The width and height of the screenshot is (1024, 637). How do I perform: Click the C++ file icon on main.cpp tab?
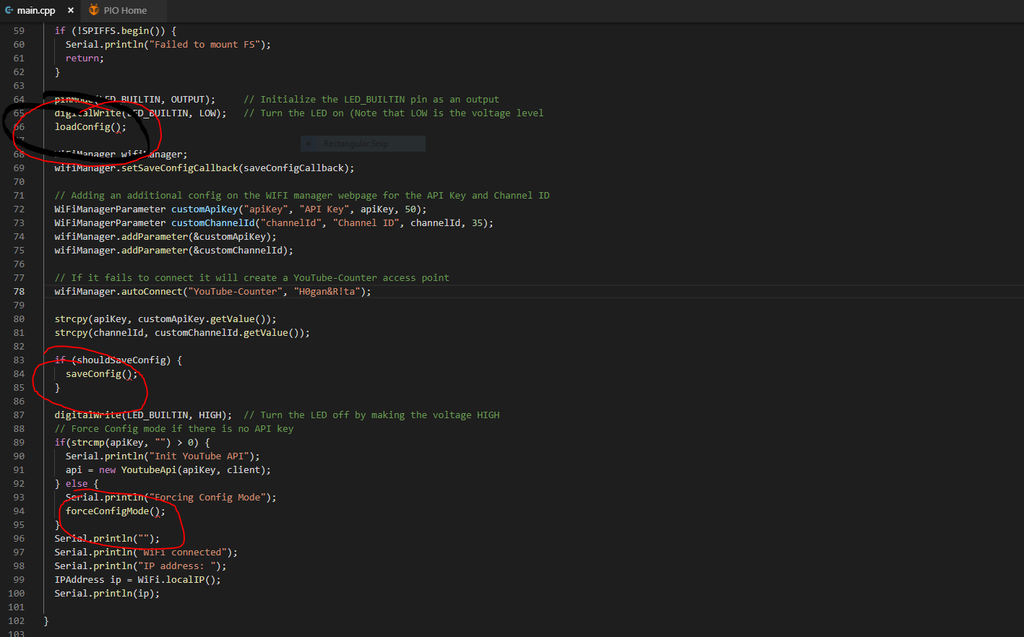(9, 10)
